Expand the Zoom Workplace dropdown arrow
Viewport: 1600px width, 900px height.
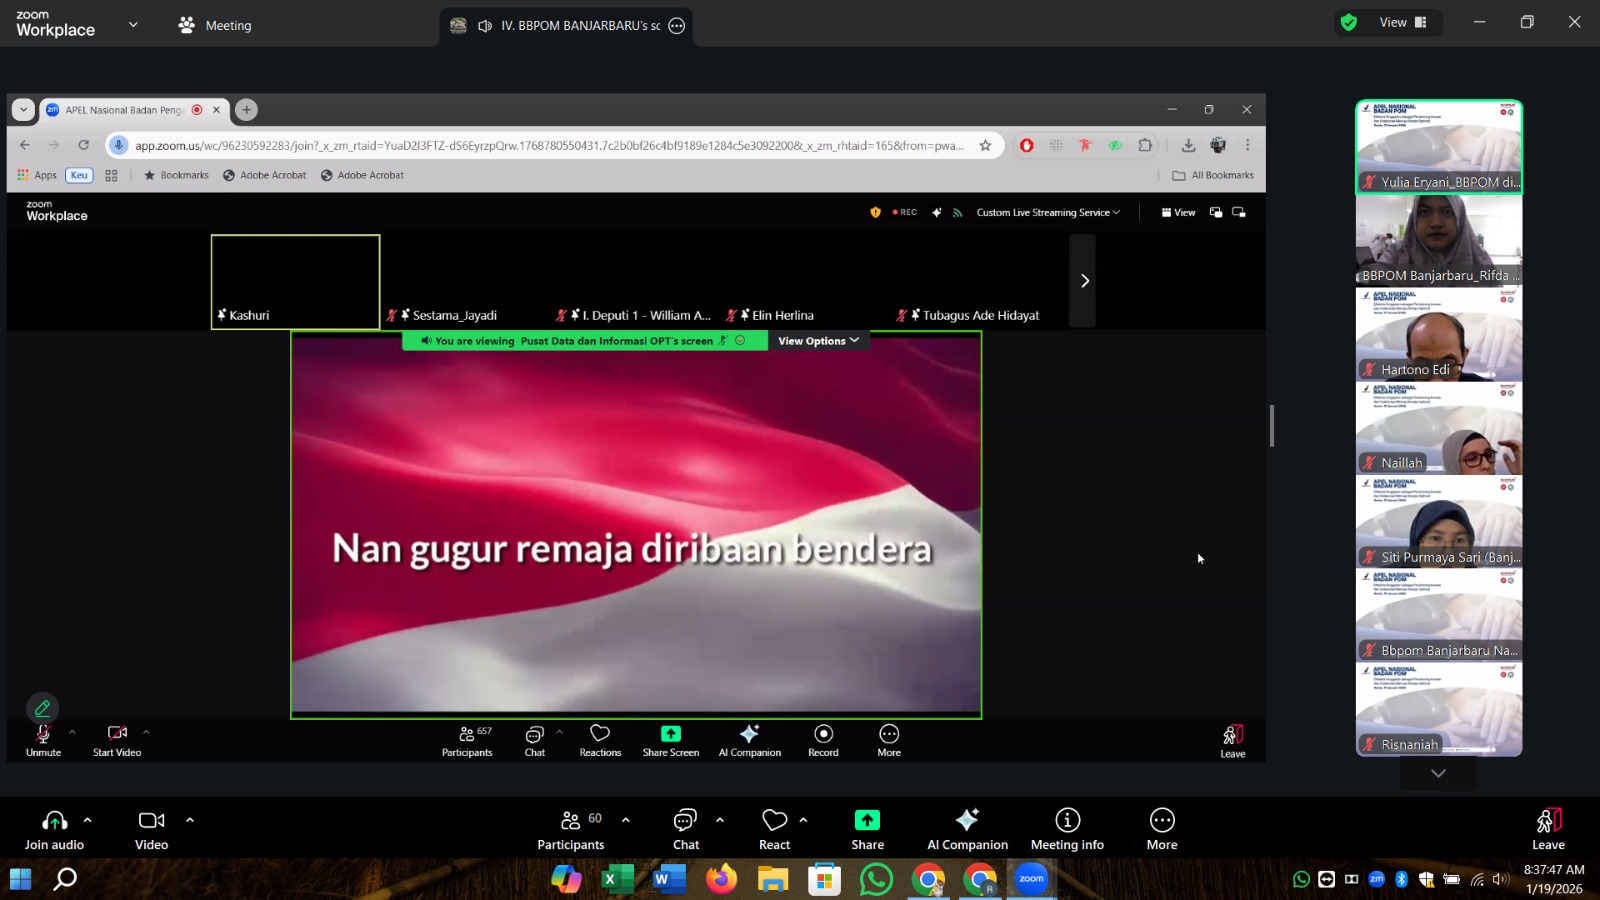(x=133, y=25)
